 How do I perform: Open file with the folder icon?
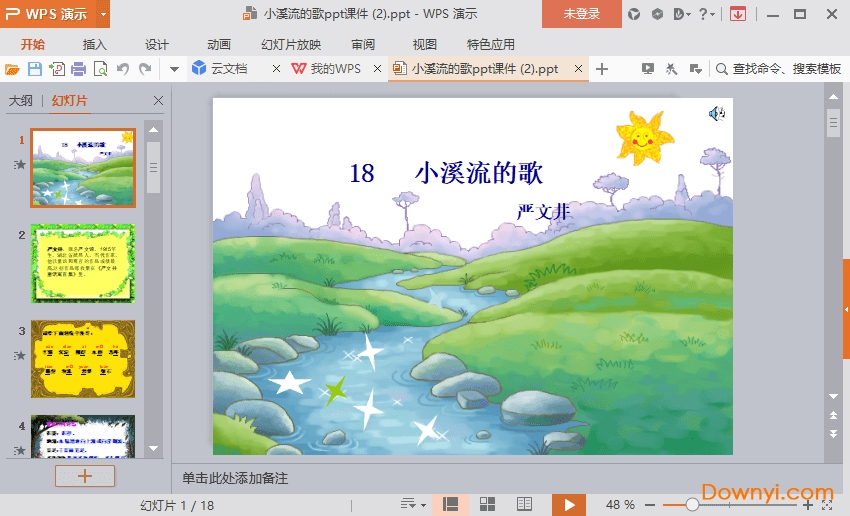[12, 69]
